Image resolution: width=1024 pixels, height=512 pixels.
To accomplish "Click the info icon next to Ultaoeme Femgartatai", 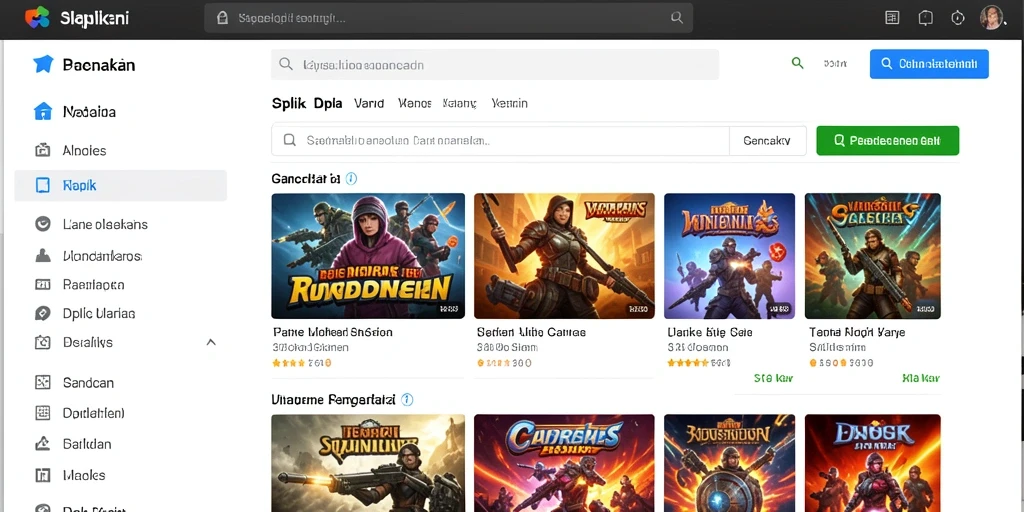I will click(x=408, y=399).
